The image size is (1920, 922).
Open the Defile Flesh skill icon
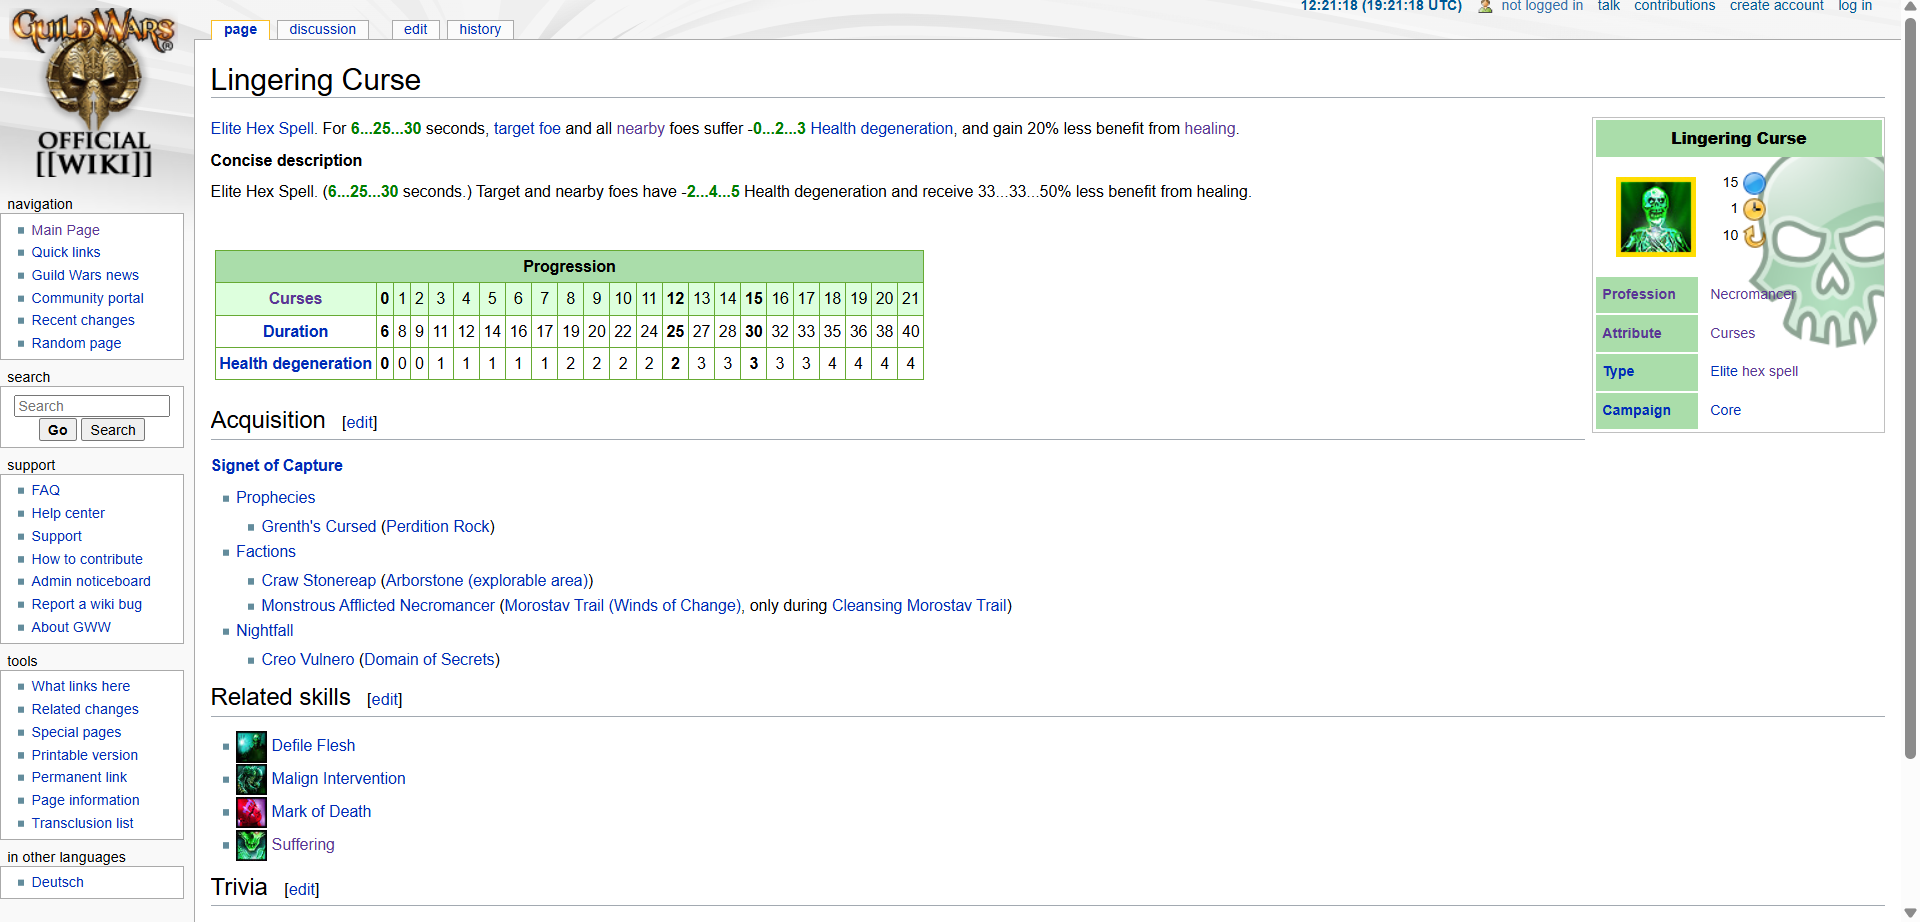[x=251, y=746]
